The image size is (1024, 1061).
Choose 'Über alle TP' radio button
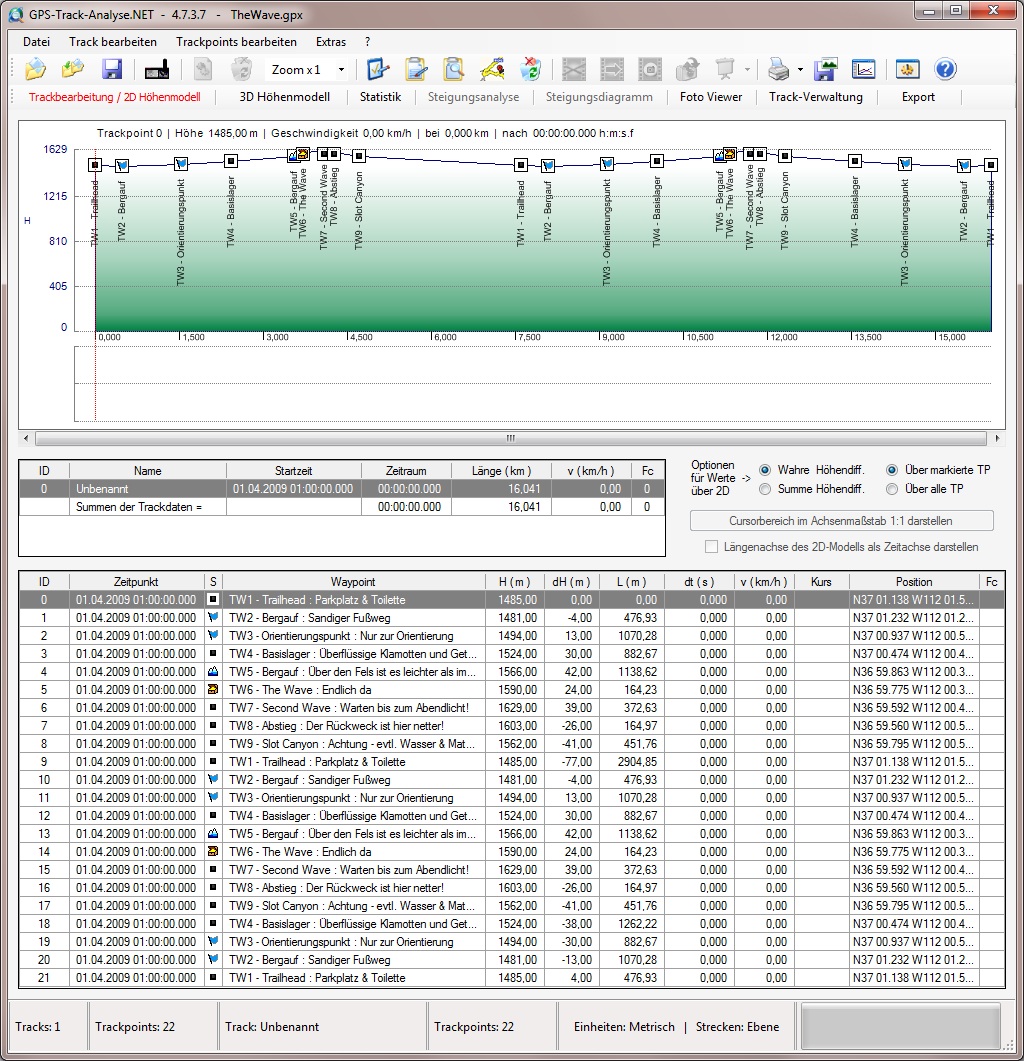click(x=893, y=489)
